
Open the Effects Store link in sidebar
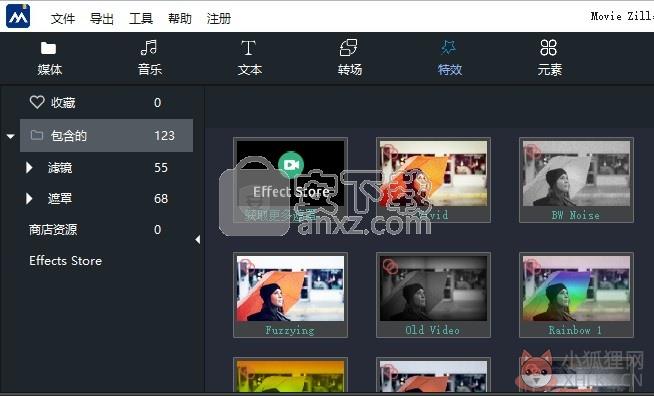point(65,261)
